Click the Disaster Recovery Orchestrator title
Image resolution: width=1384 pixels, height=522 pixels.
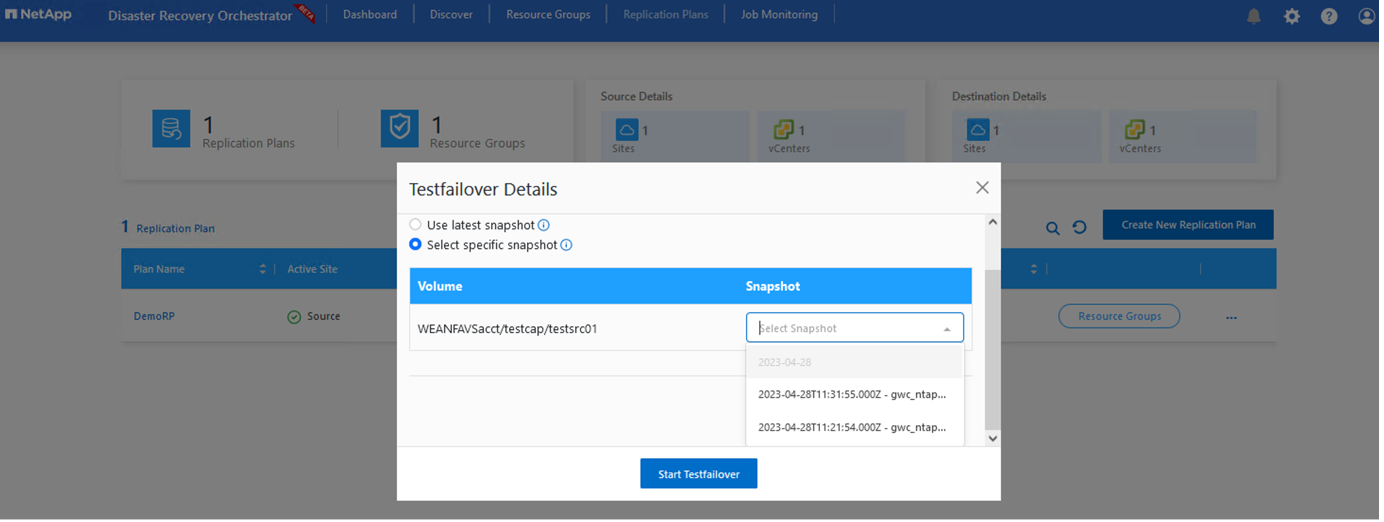click(x=201, y=16)
